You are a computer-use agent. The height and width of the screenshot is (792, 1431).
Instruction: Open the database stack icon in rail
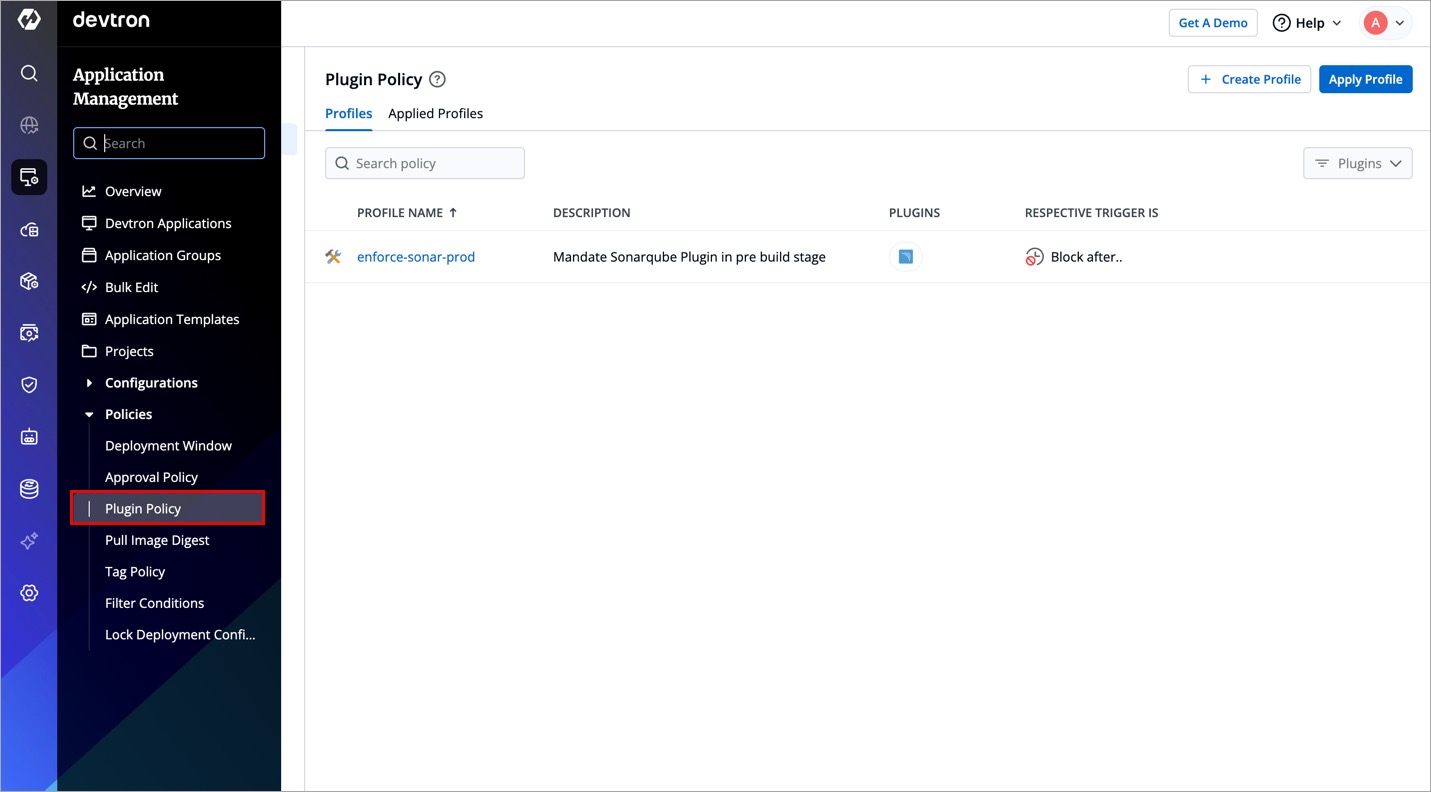tap(29, 489)
